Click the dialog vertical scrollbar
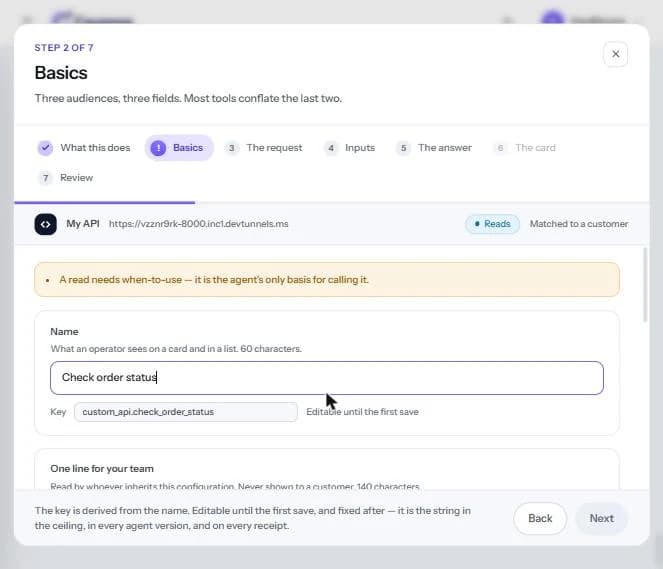The image size is (663, 569). click(645, 285)
